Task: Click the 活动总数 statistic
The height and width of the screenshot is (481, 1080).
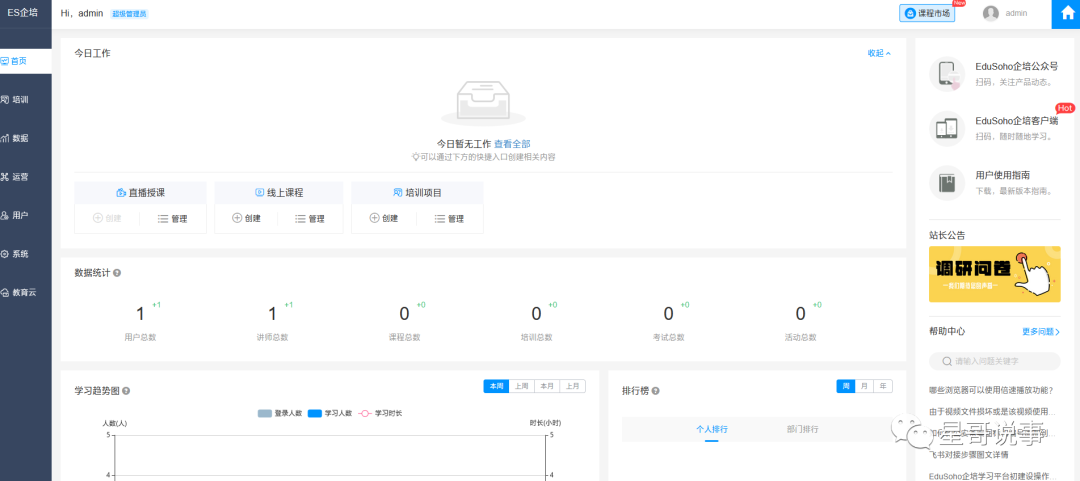Action: (800, 322)
